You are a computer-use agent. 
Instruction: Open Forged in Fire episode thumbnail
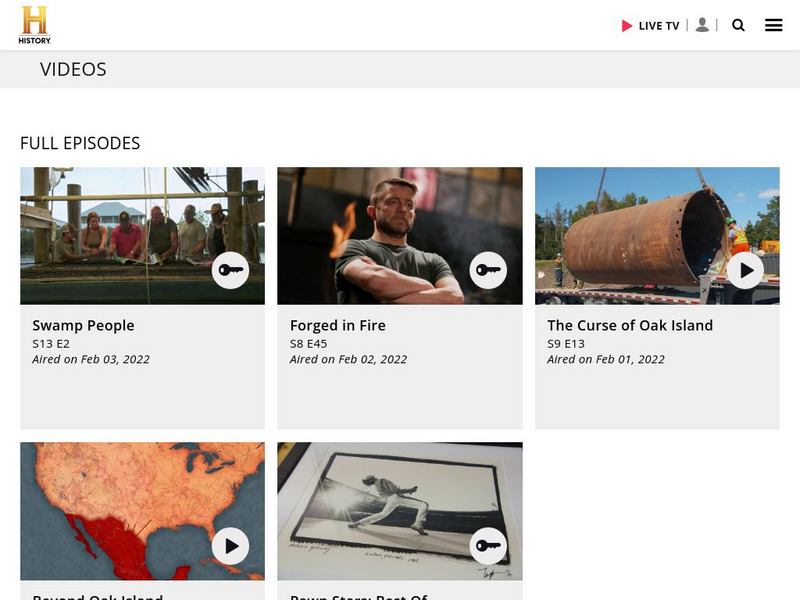click(x=400, y=236)
